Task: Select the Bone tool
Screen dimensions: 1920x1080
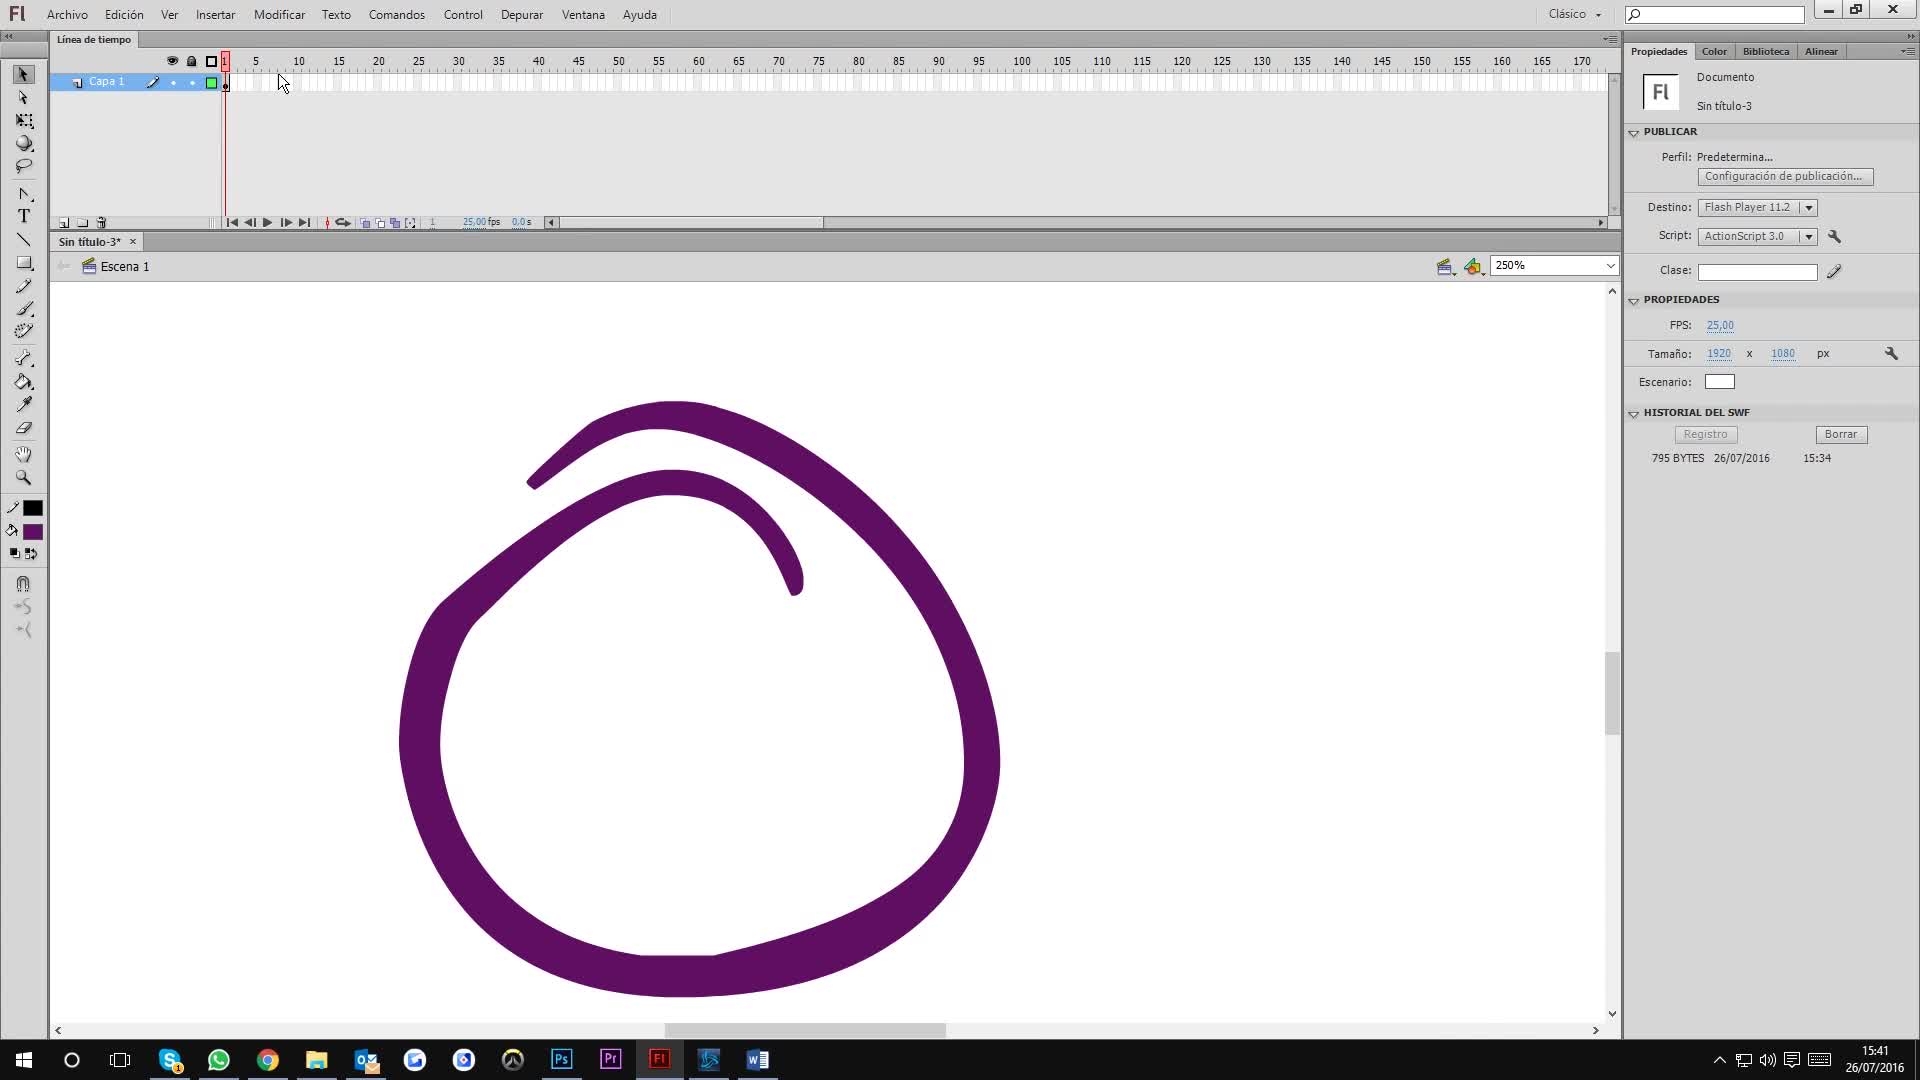Action: [24, 358]
